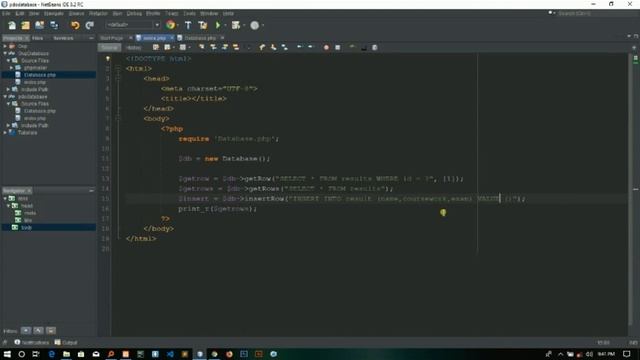Click the first editor toolbar icon after History

click(156, 47)
